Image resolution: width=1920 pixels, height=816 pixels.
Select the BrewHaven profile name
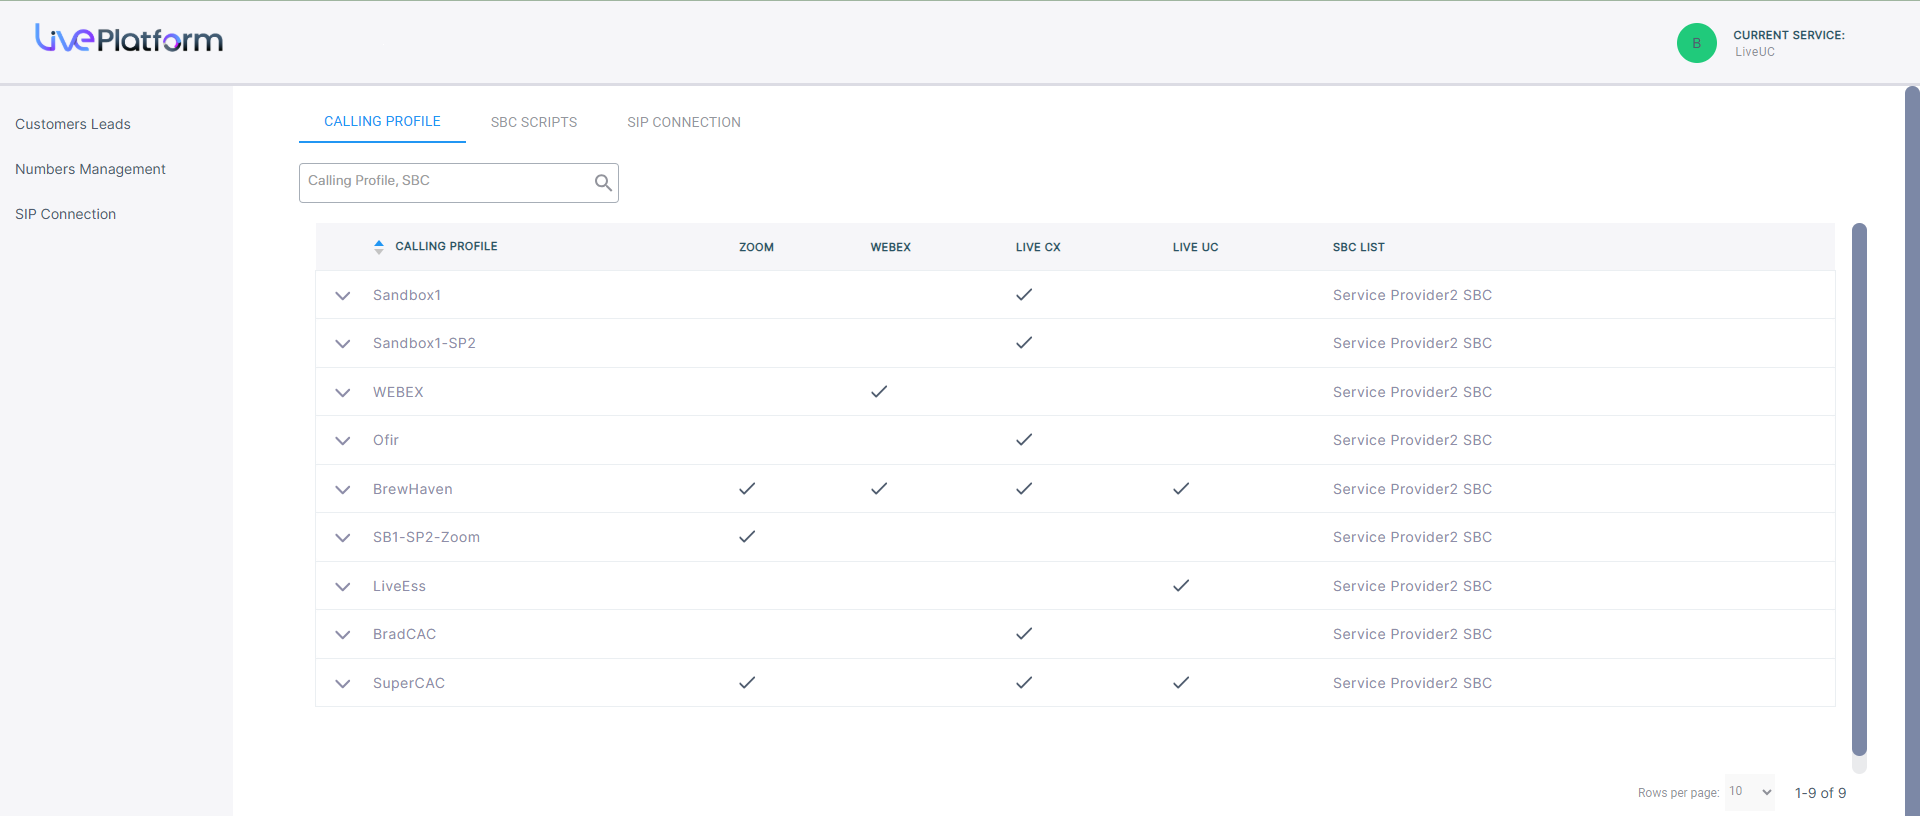point(413,489)
